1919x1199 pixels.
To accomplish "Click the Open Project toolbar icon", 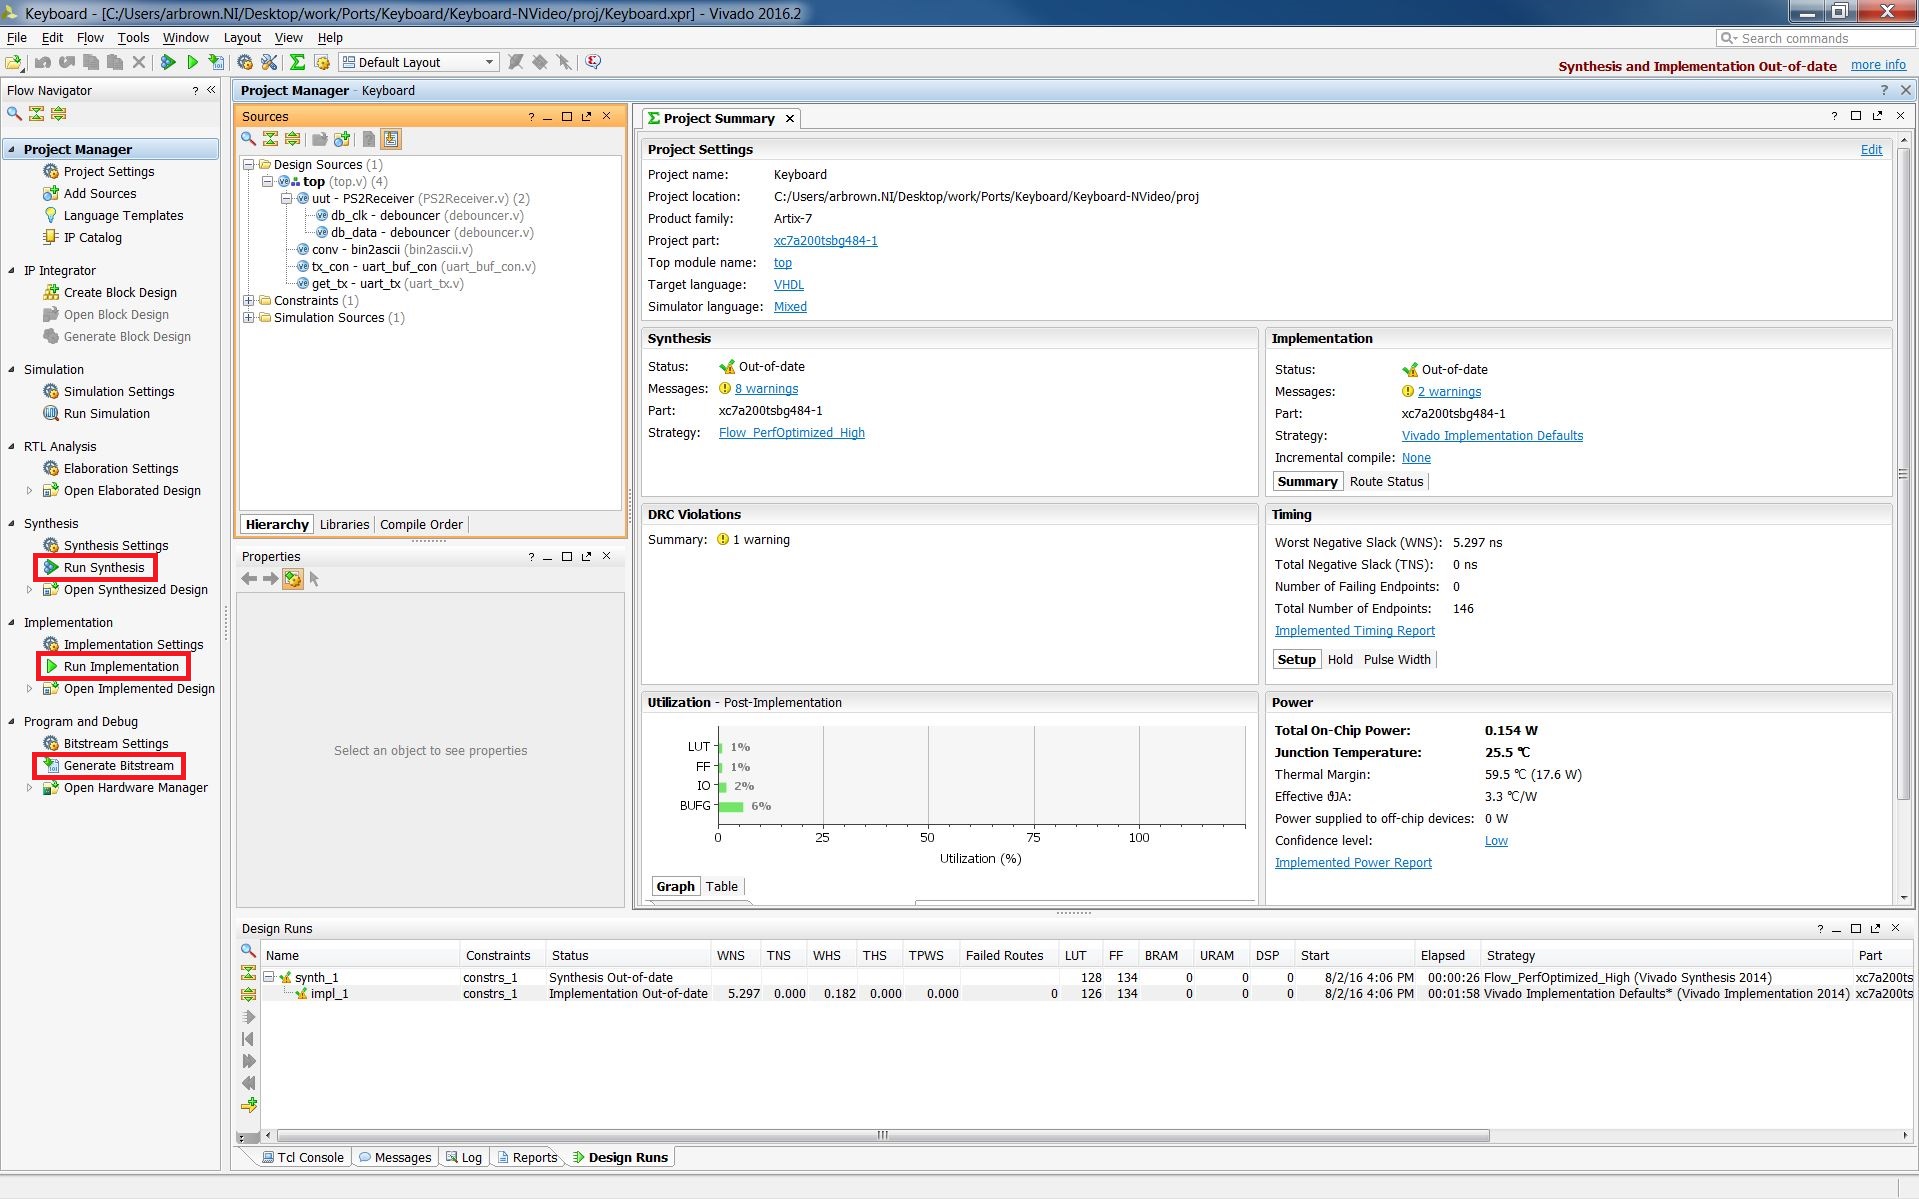I will [x=14, y=62].
